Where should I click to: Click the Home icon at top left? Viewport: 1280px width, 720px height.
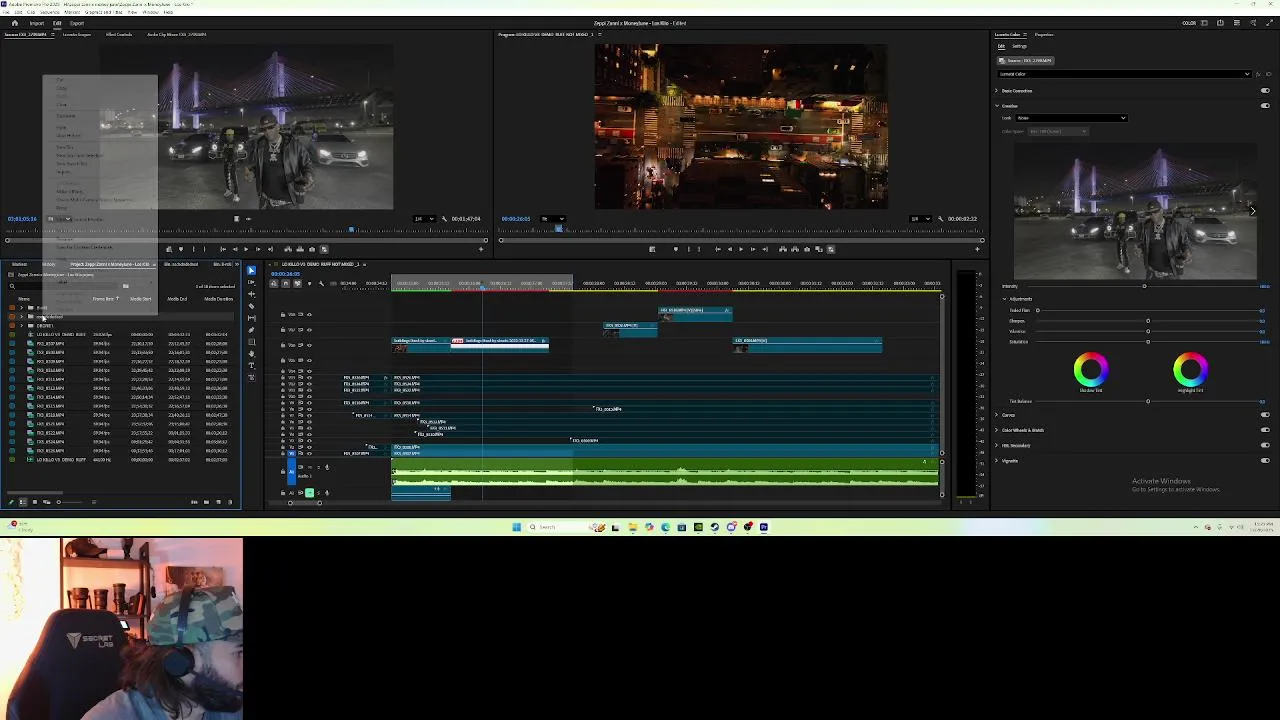point(14,23)
